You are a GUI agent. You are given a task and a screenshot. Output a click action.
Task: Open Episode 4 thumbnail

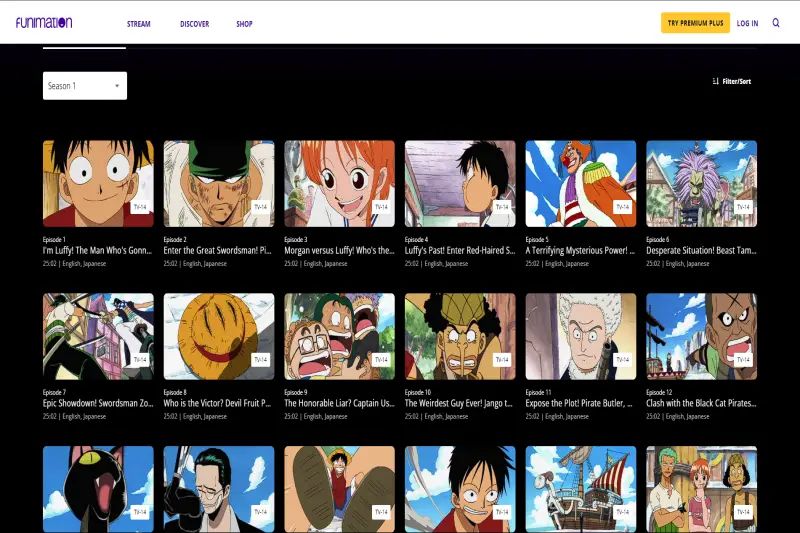click(460, 184)
